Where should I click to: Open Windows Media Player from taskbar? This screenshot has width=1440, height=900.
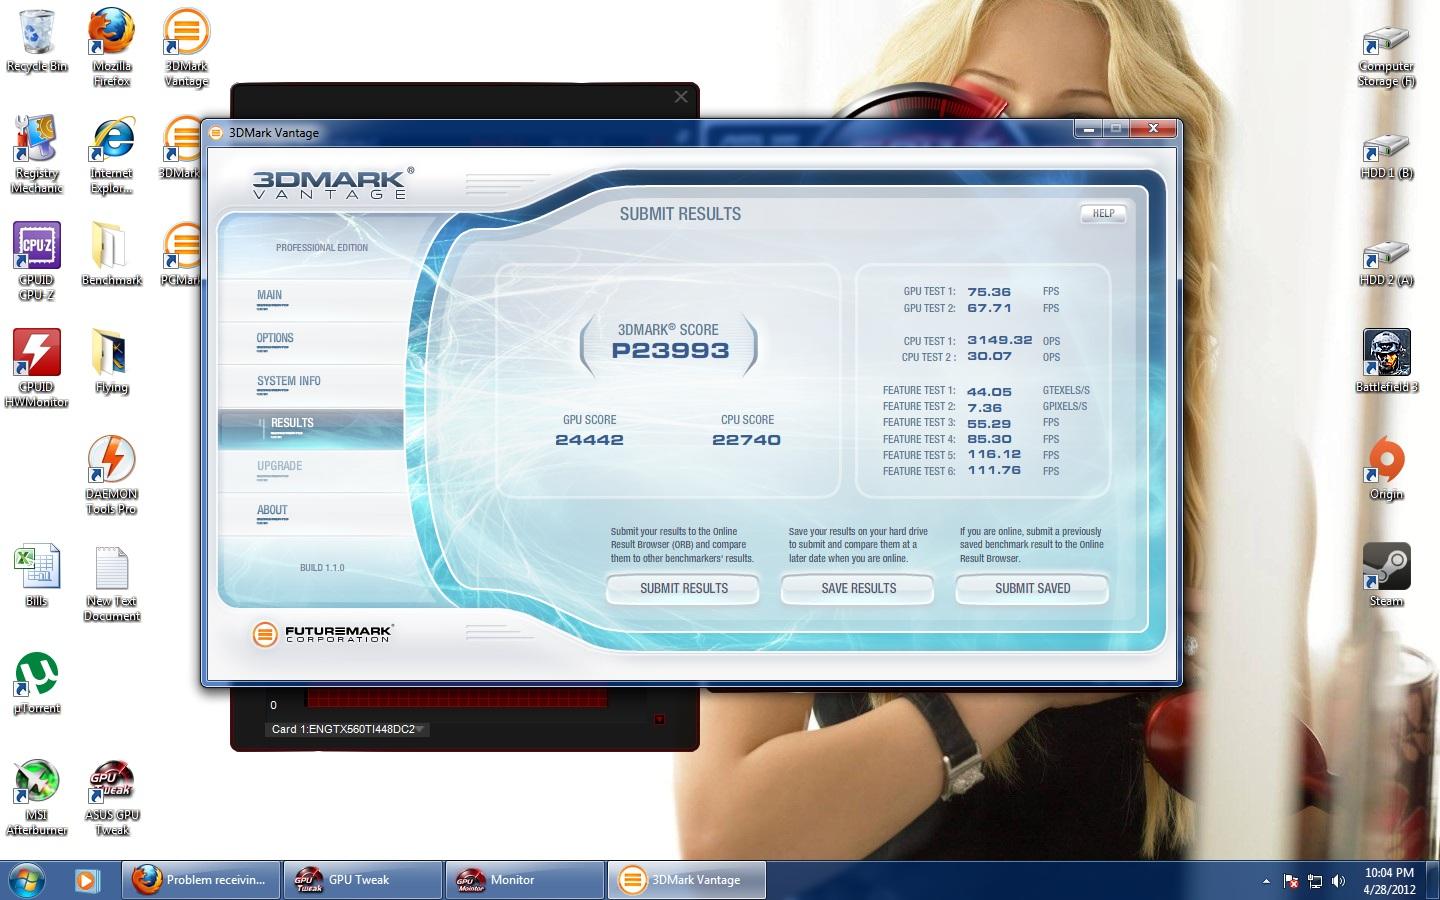click(88, 880)
